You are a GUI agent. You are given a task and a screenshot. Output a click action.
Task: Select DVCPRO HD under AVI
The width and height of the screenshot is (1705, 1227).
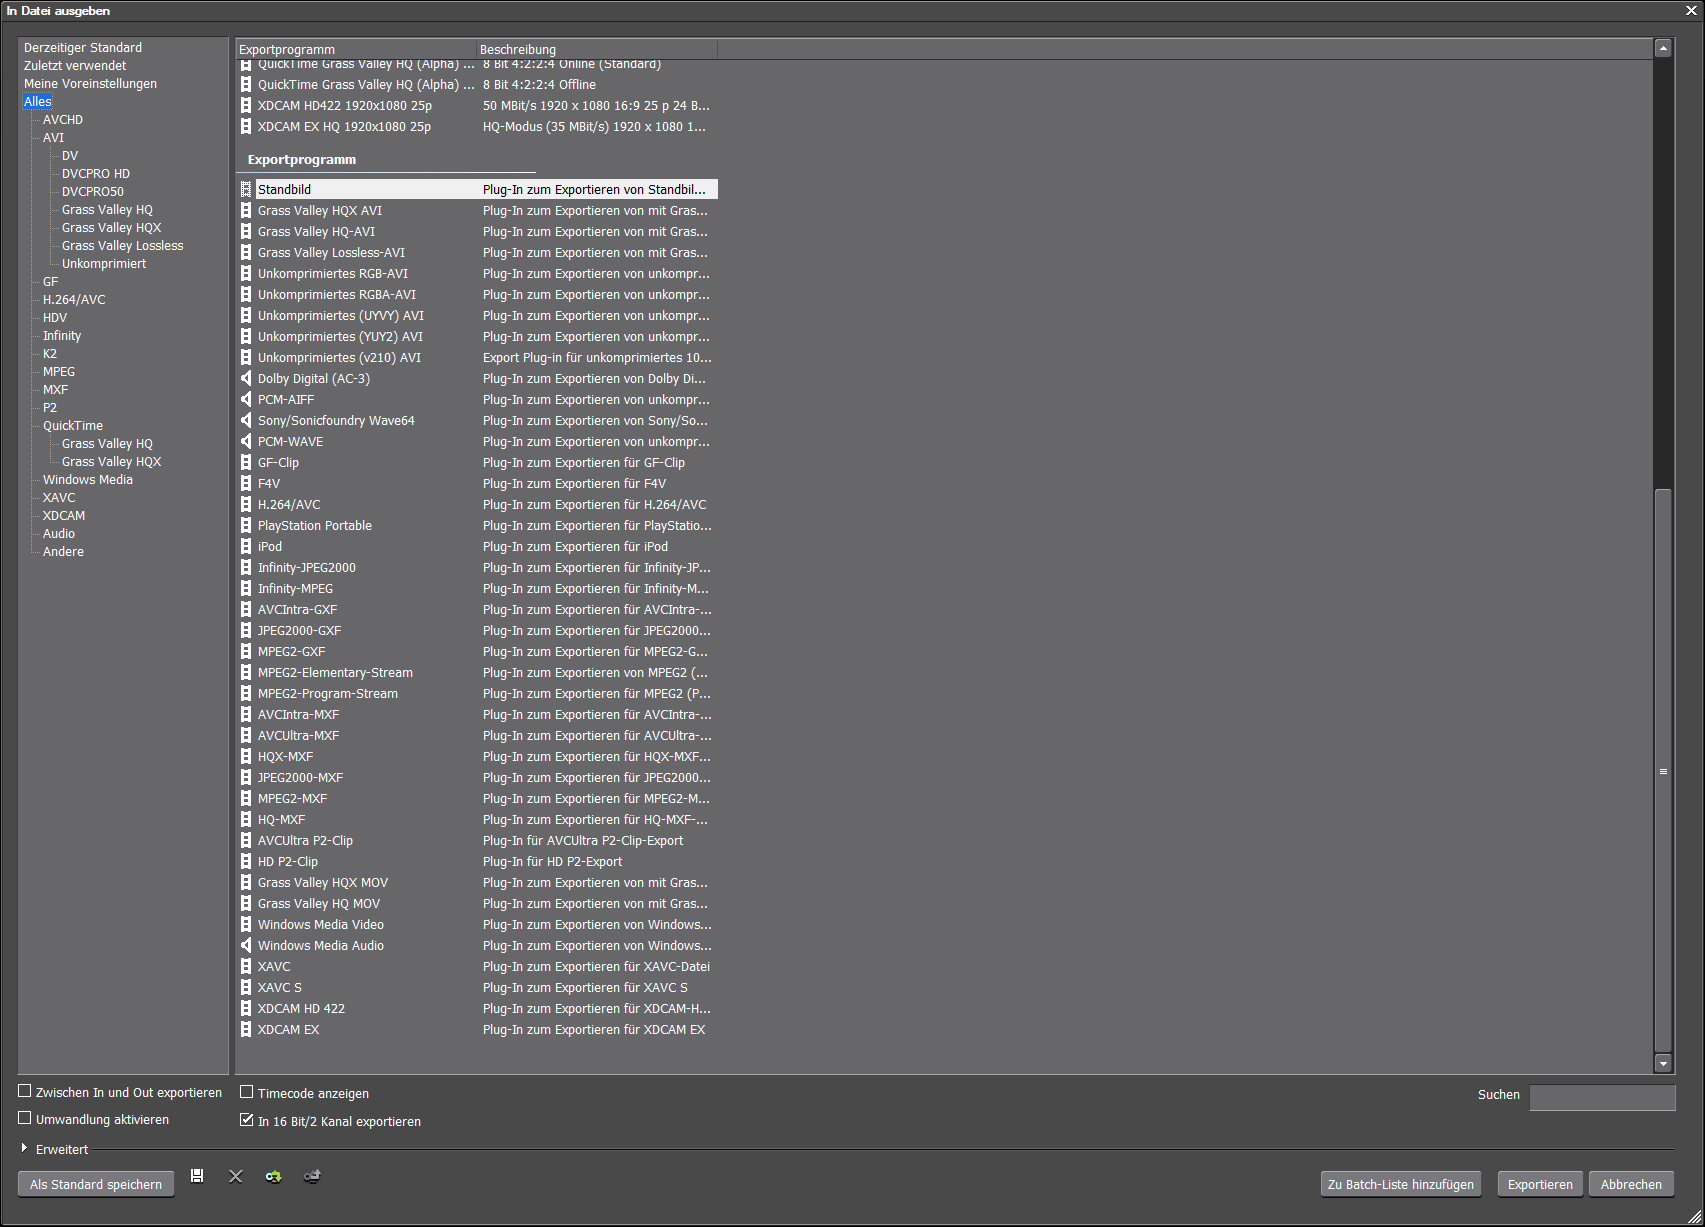pyautogui.click(x=96, y=174)
